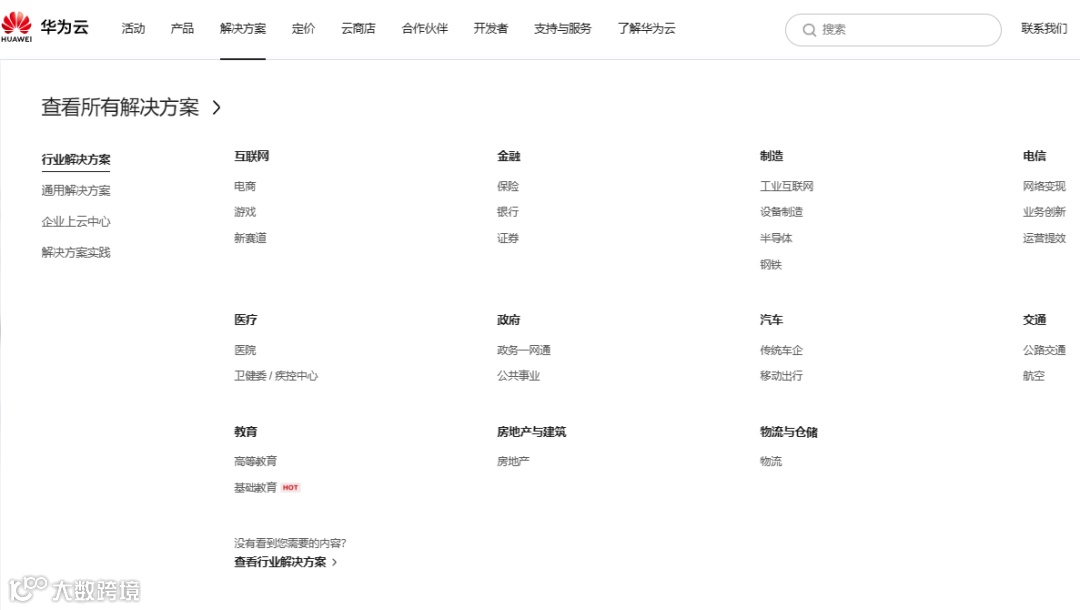Open the 解决方案 menu
The image size is (1080, 610).
[243, 28]
